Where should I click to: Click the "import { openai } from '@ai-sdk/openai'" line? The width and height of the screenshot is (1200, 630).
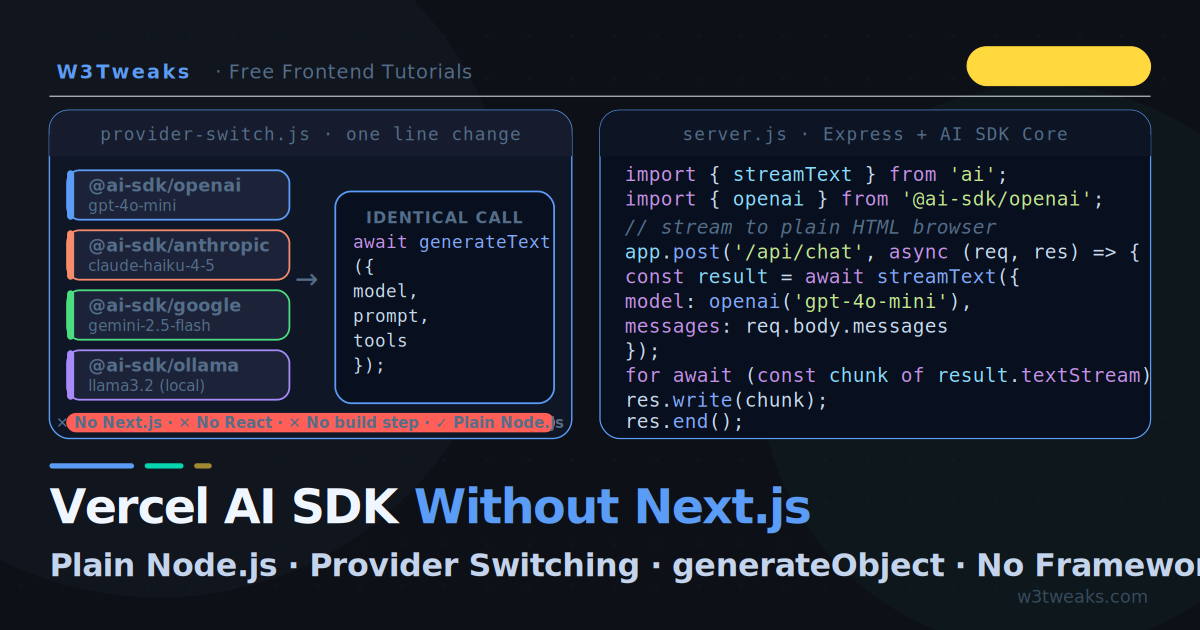[864, 200]
